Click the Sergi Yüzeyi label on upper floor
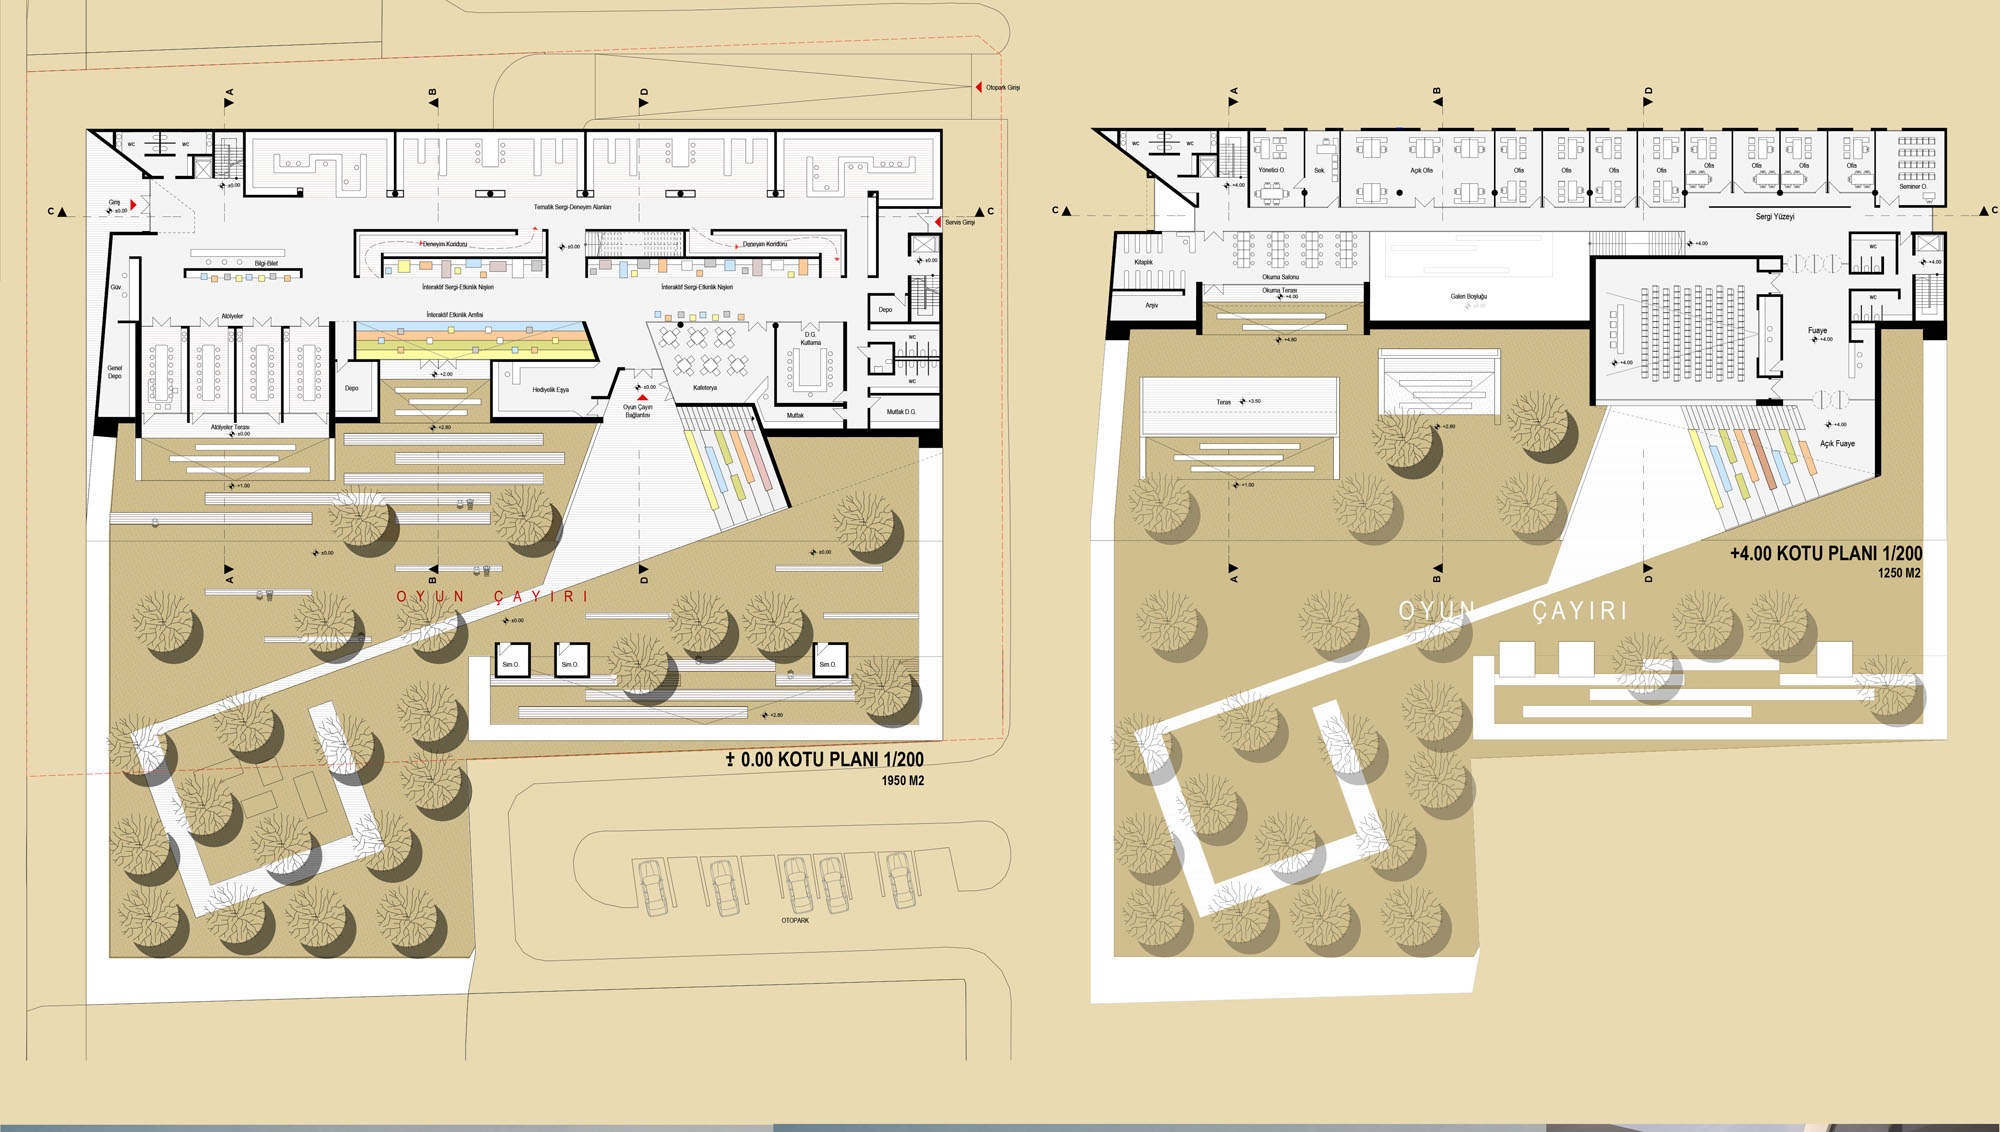This screenshot has height=1132, width=2000. [1775, 217]
